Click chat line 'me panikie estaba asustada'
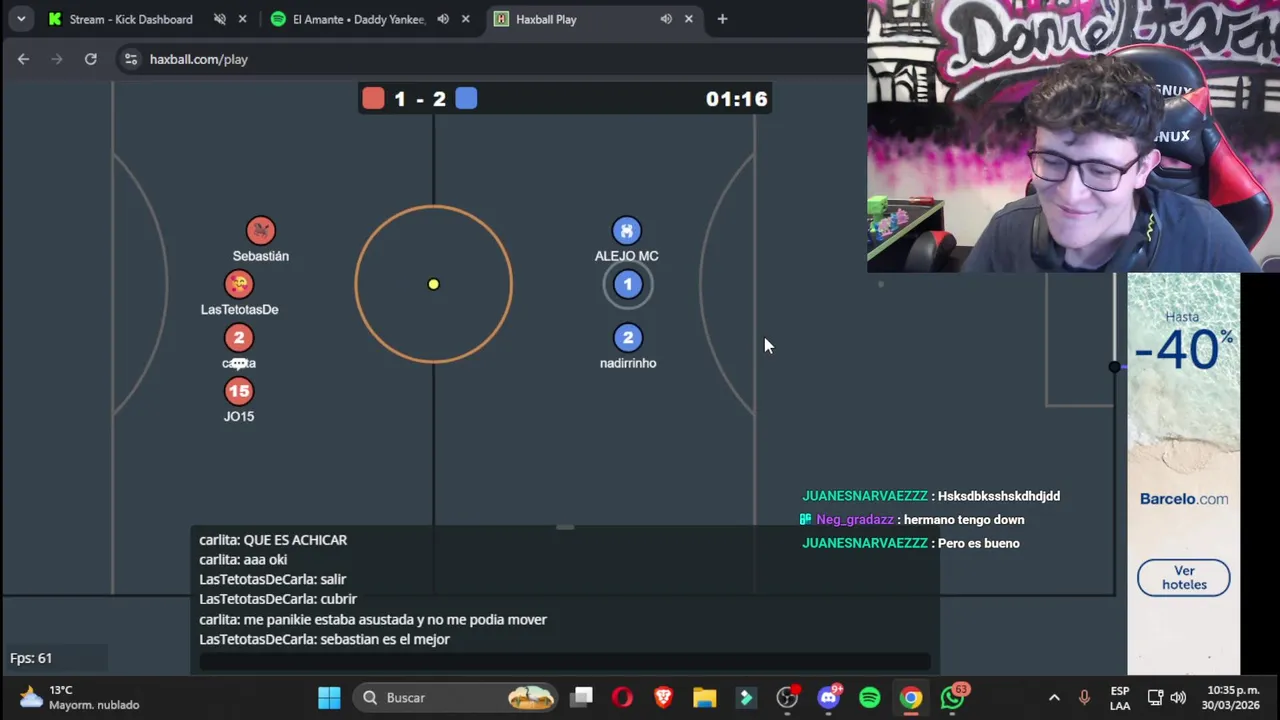Screen dimensions: 1280x720 (x=373, y=620)
